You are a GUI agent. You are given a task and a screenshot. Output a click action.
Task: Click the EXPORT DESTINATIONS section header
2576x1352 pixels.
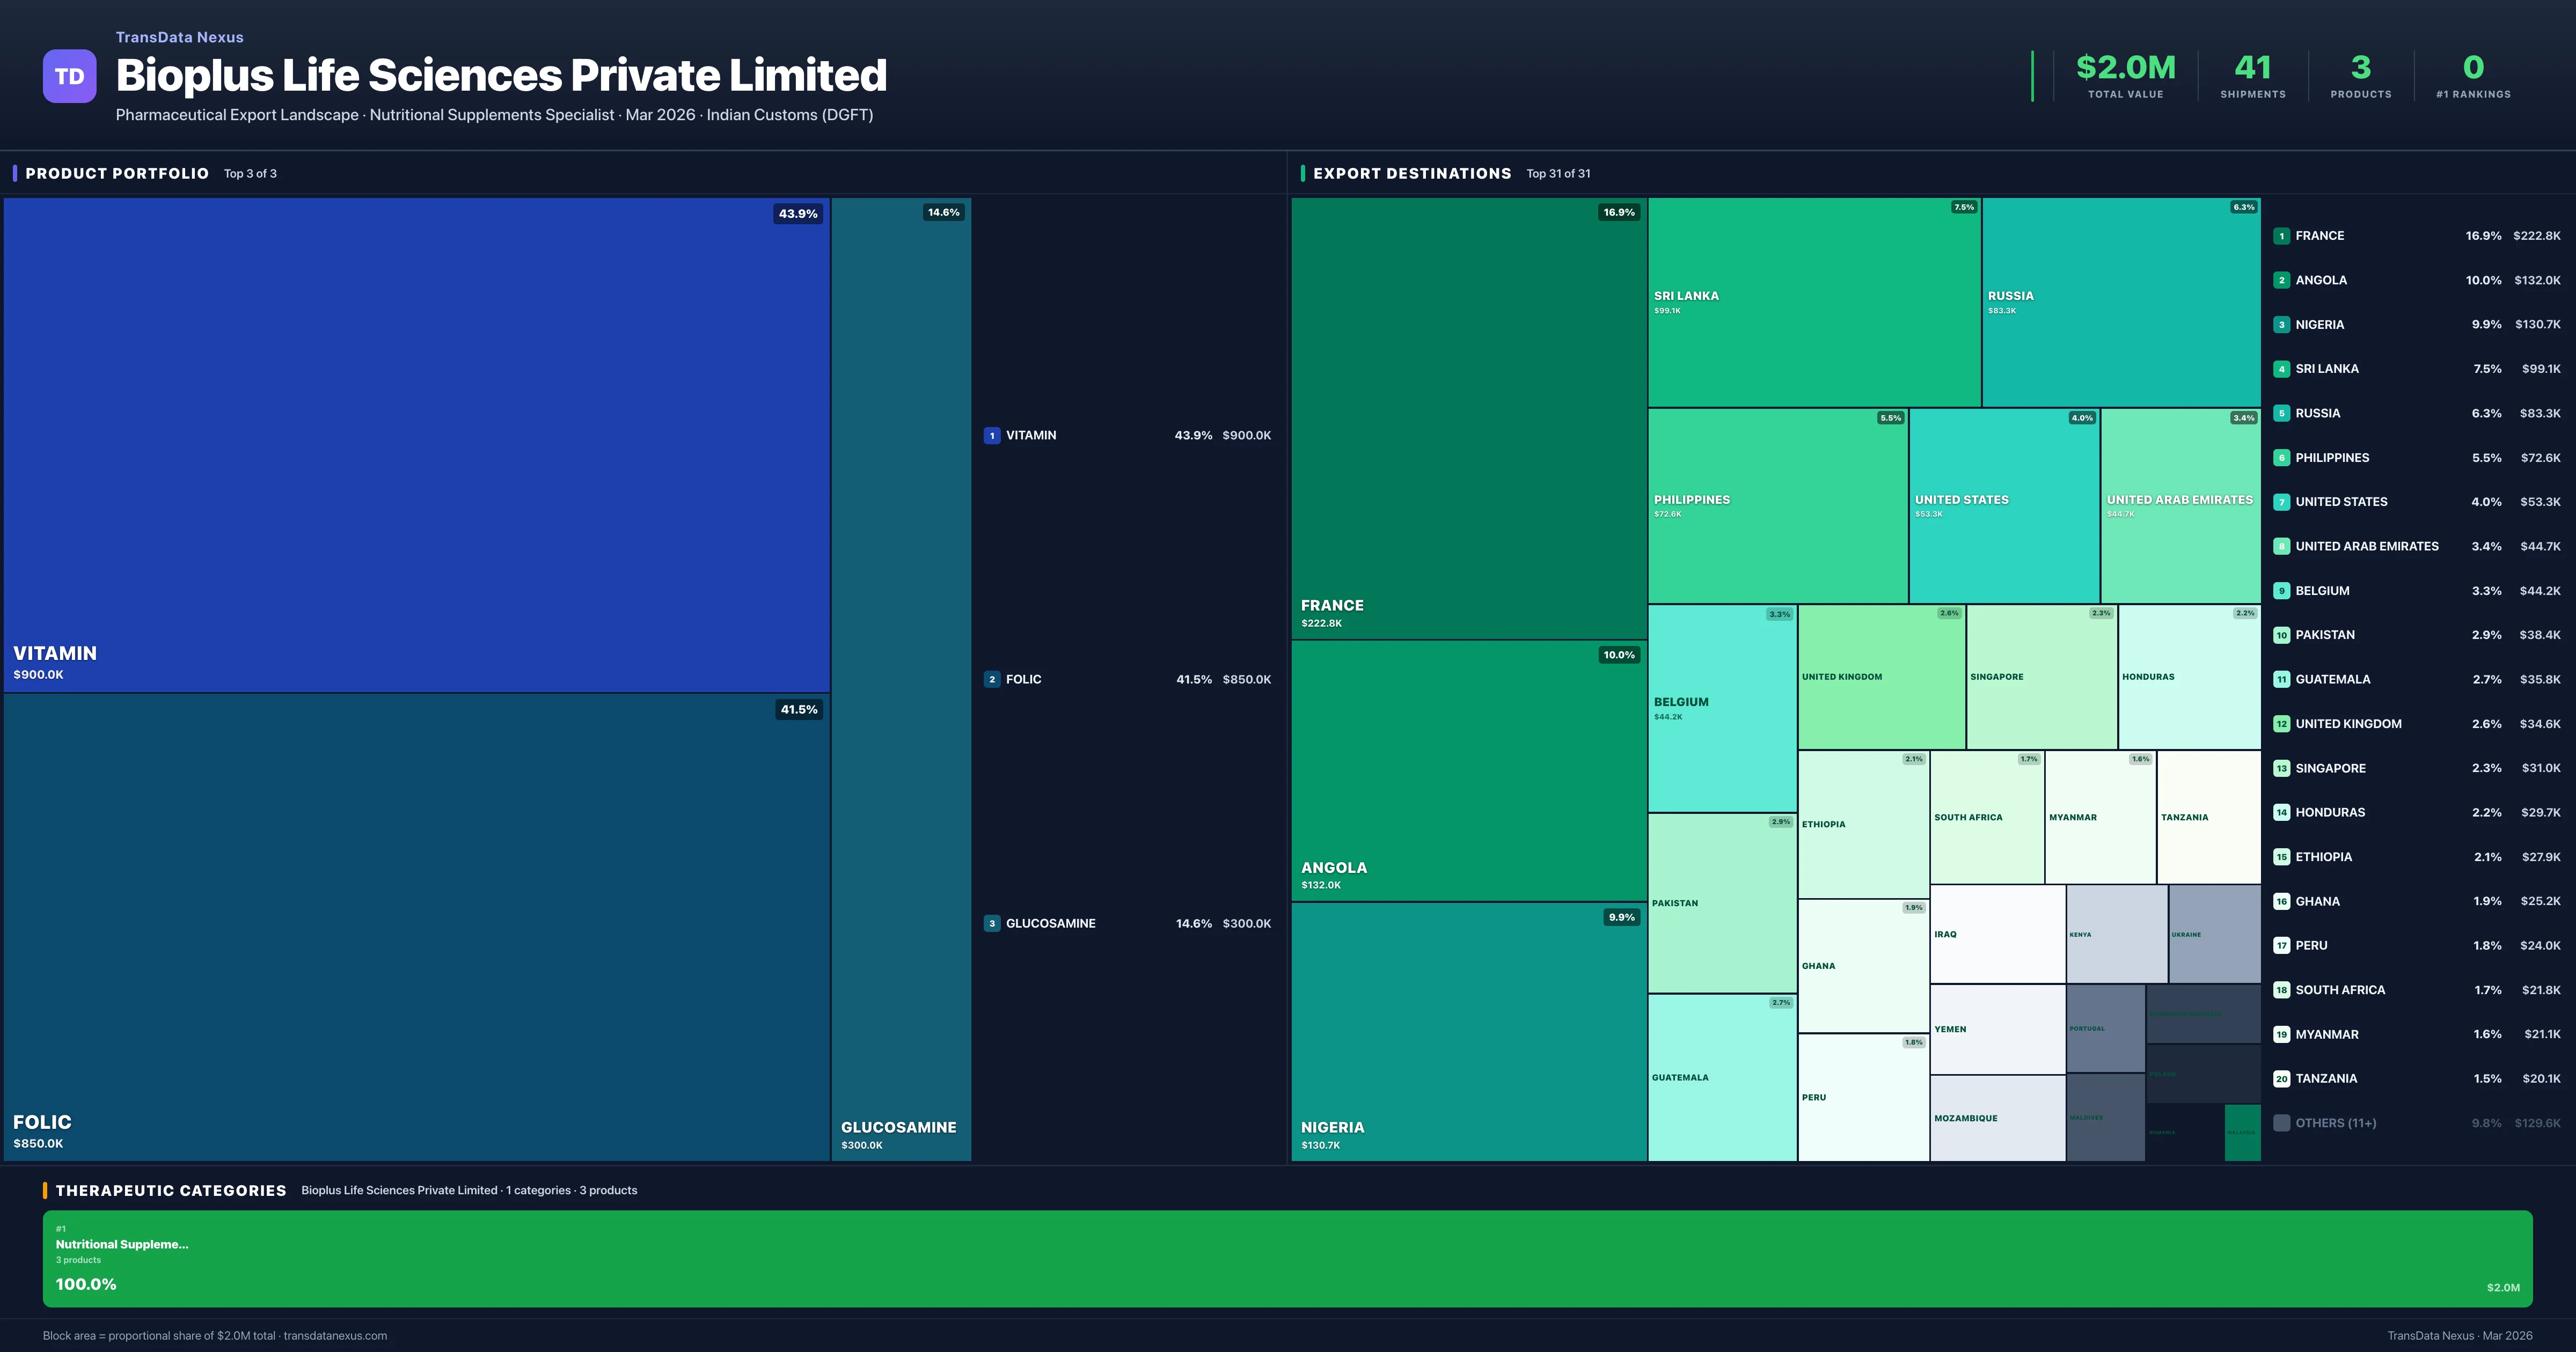1411,173
